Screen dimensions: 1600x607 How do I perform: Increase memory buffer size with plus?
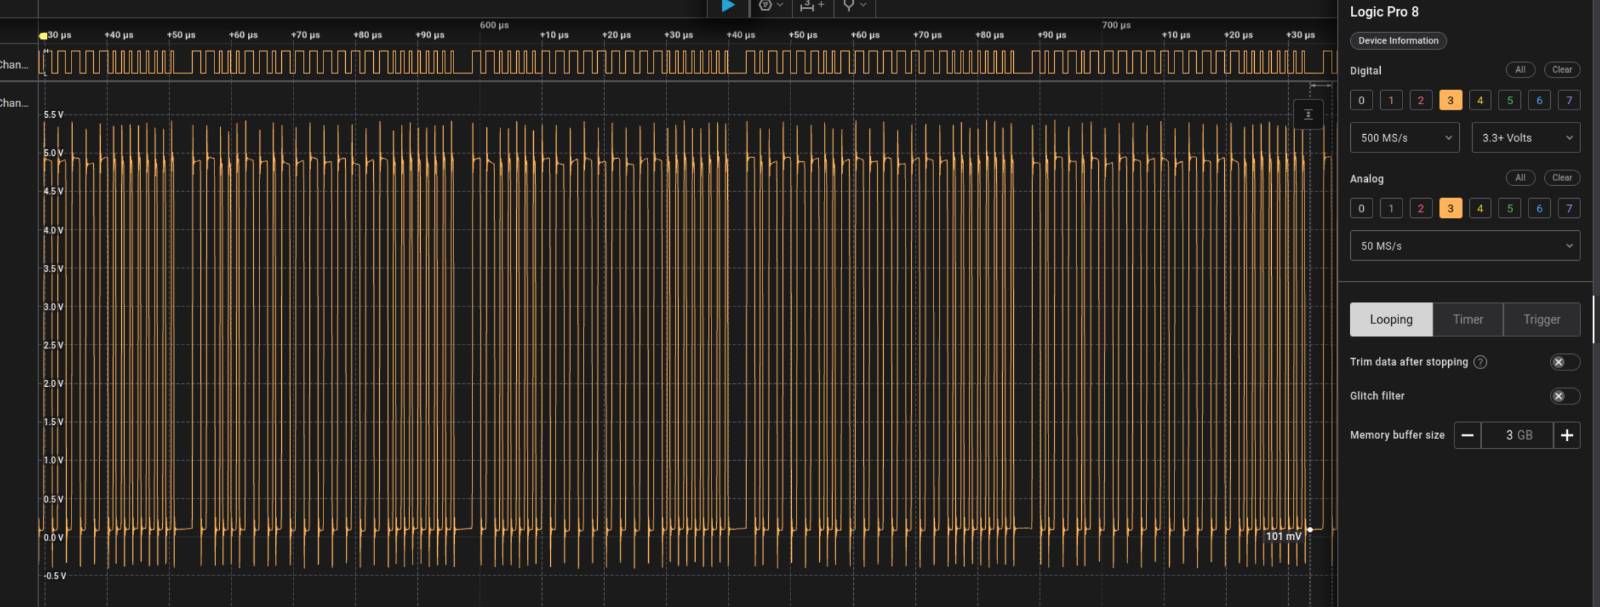click(1567, 435)
